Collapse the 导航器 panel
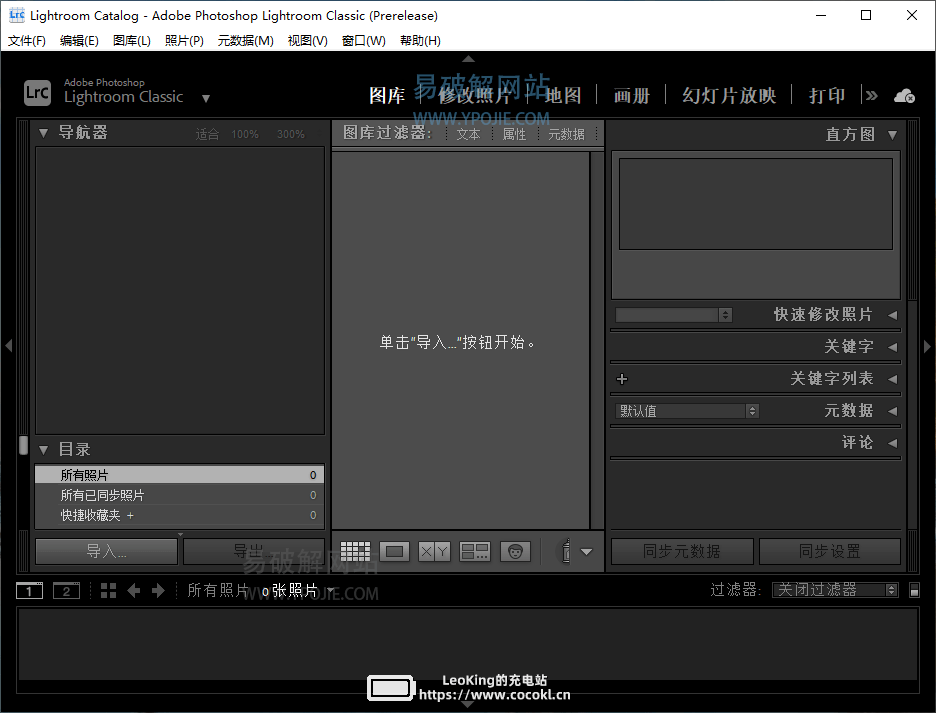This screenshot has height=713, width=936. tap(43, 133)
